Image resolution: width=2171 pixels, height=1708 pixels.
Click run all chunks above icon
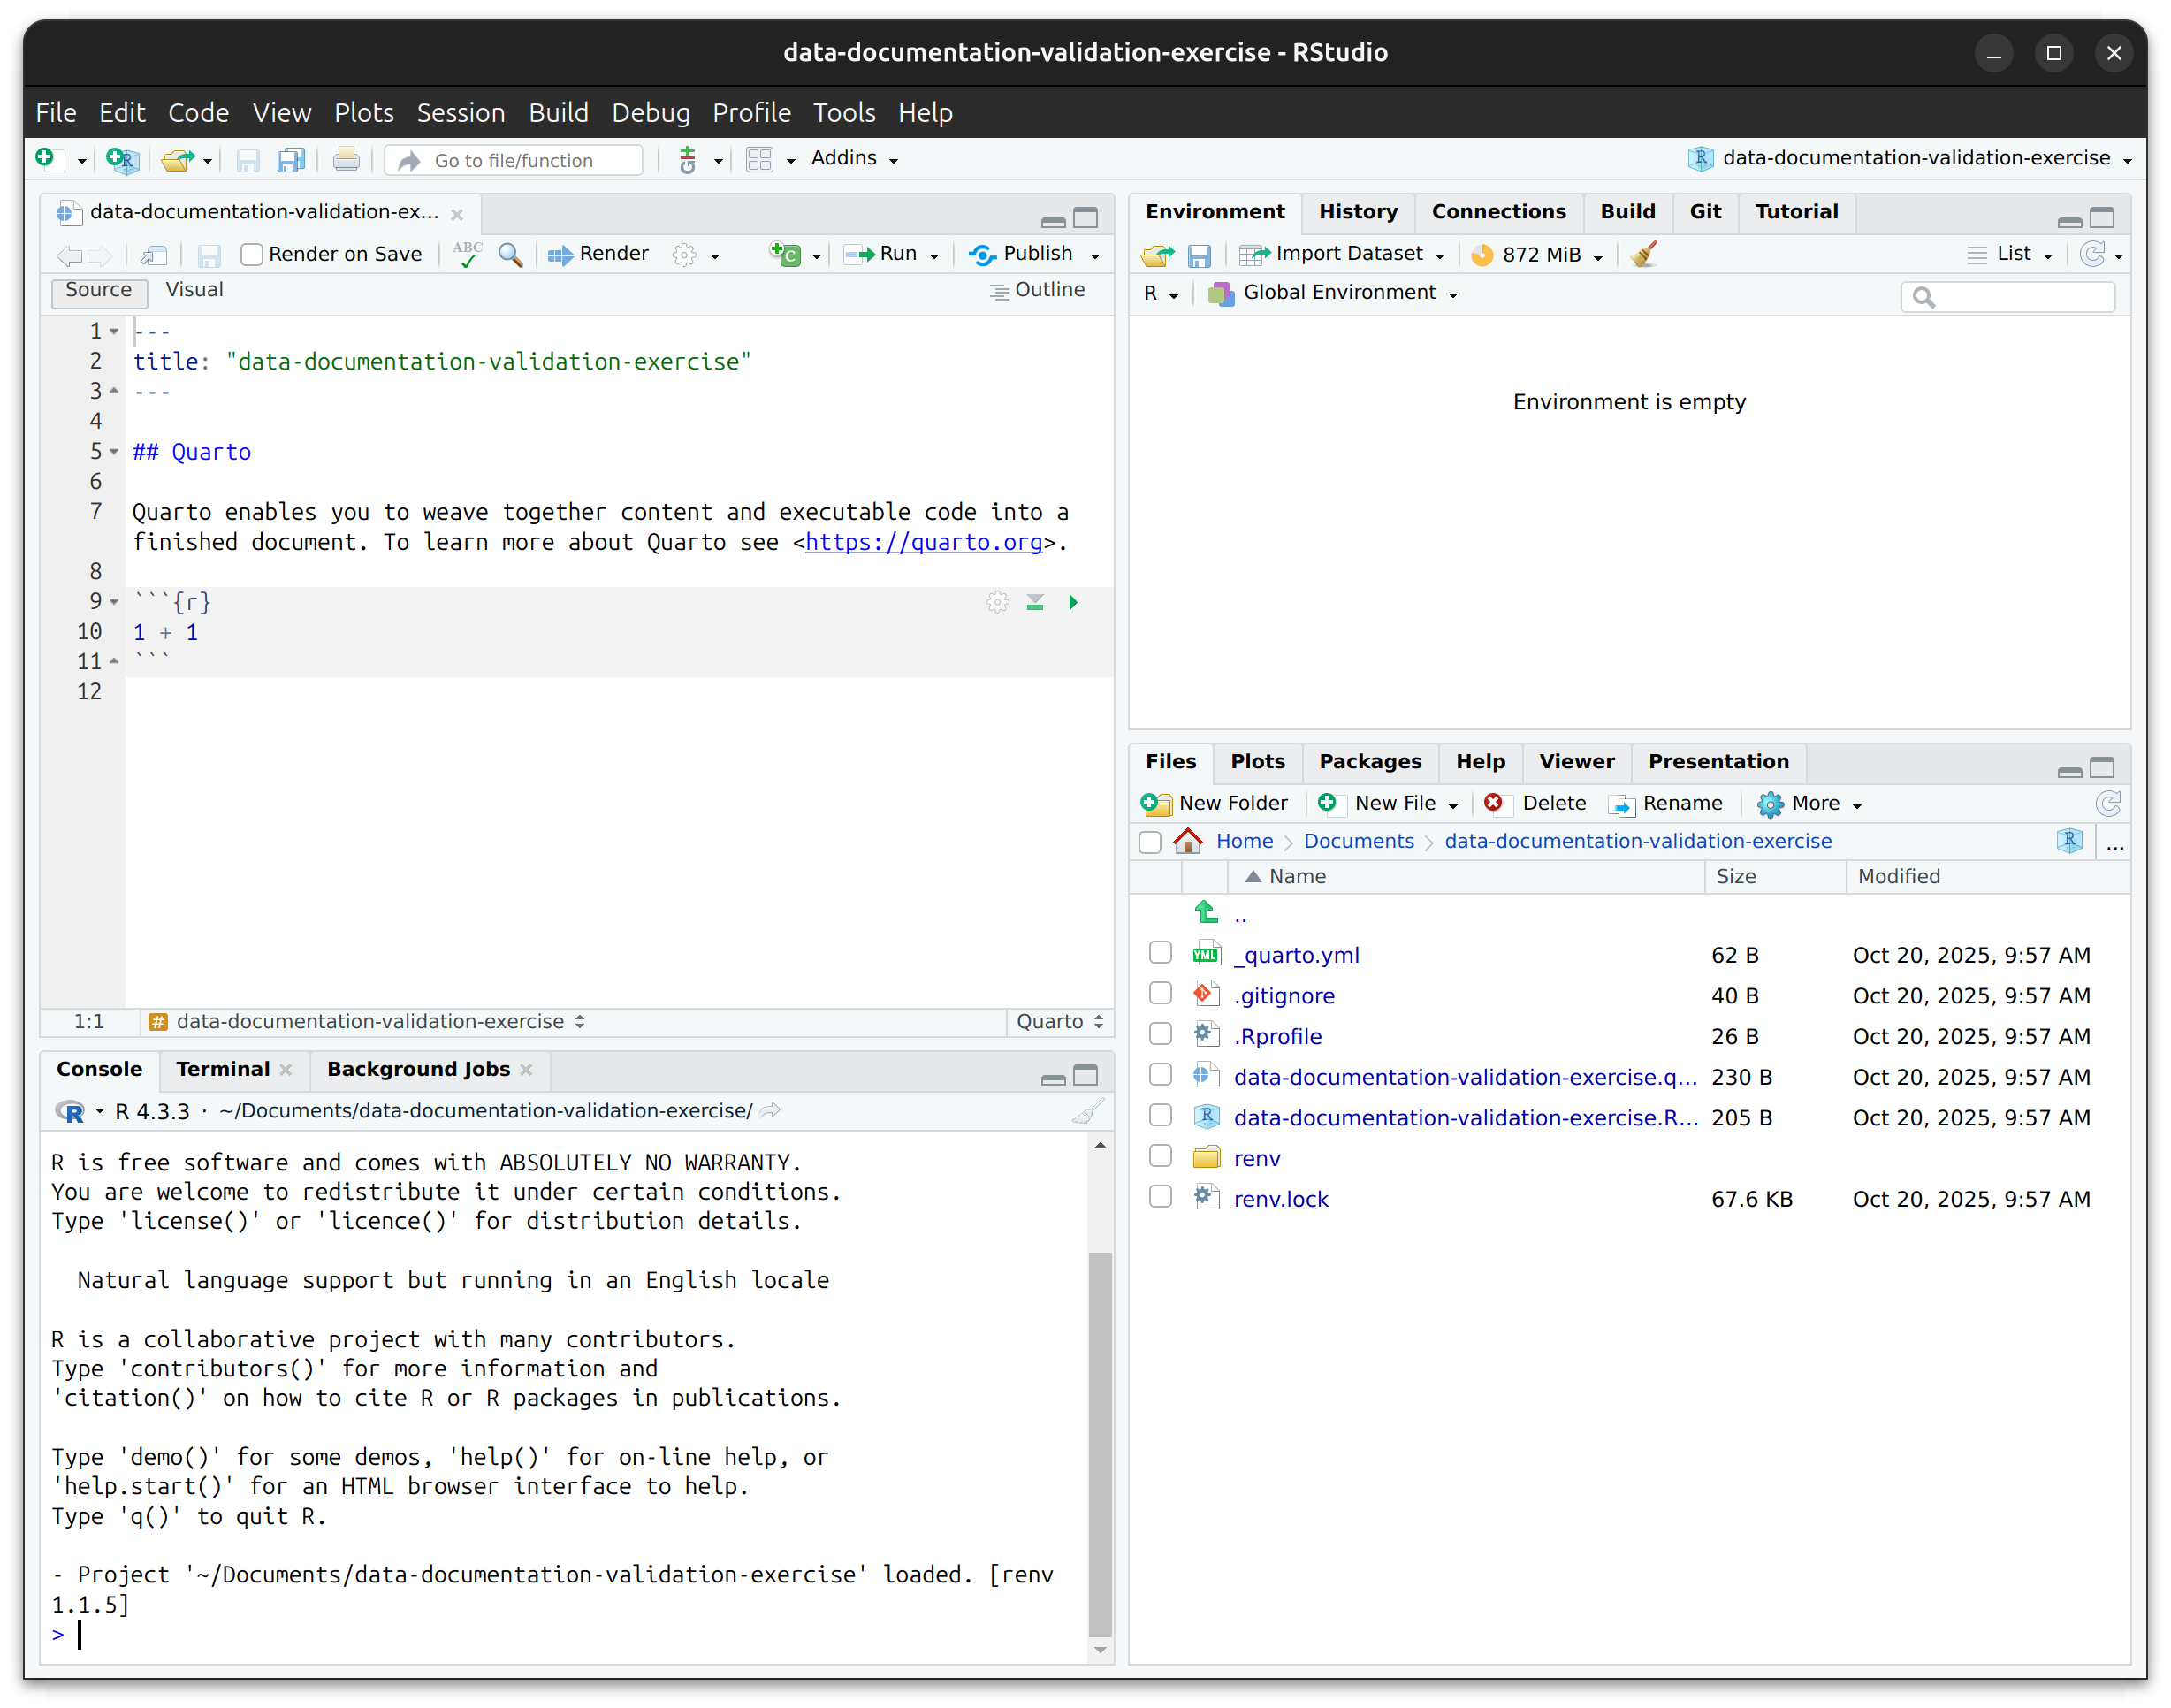click(1035, 602)
